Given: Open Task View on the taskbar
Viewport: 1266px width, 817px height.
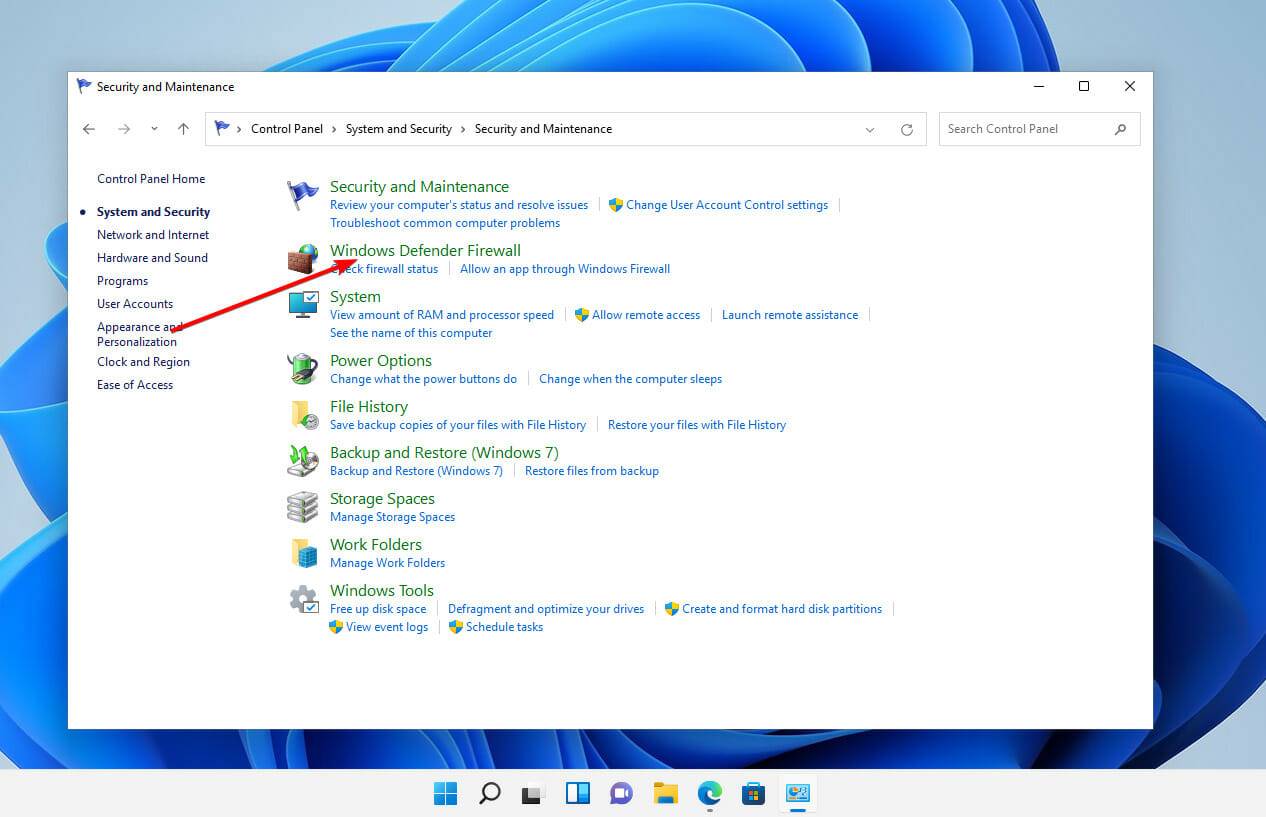Looking at the screenshot, I should [533, 794].
